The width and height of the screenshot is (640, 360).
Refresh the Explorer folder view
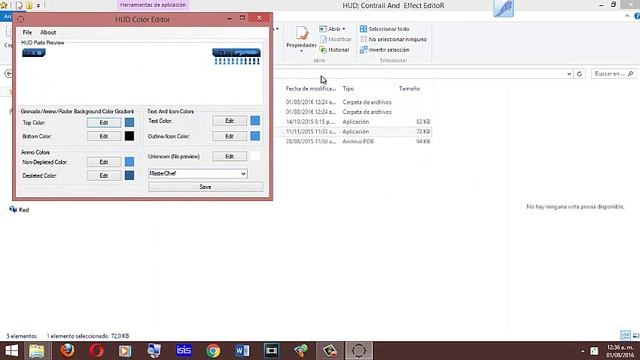coord(580,74)
